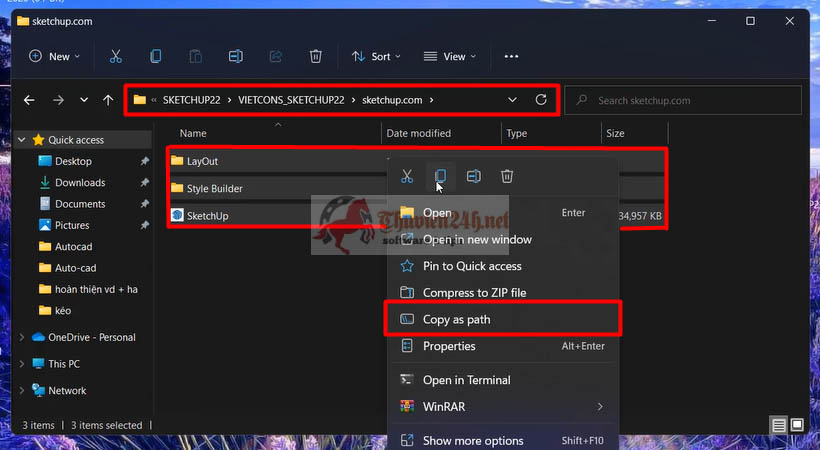This screenshot has width=820, height=450.
Task: Select OneDrive - Personal in sidebar
Action: coord(92,338)
